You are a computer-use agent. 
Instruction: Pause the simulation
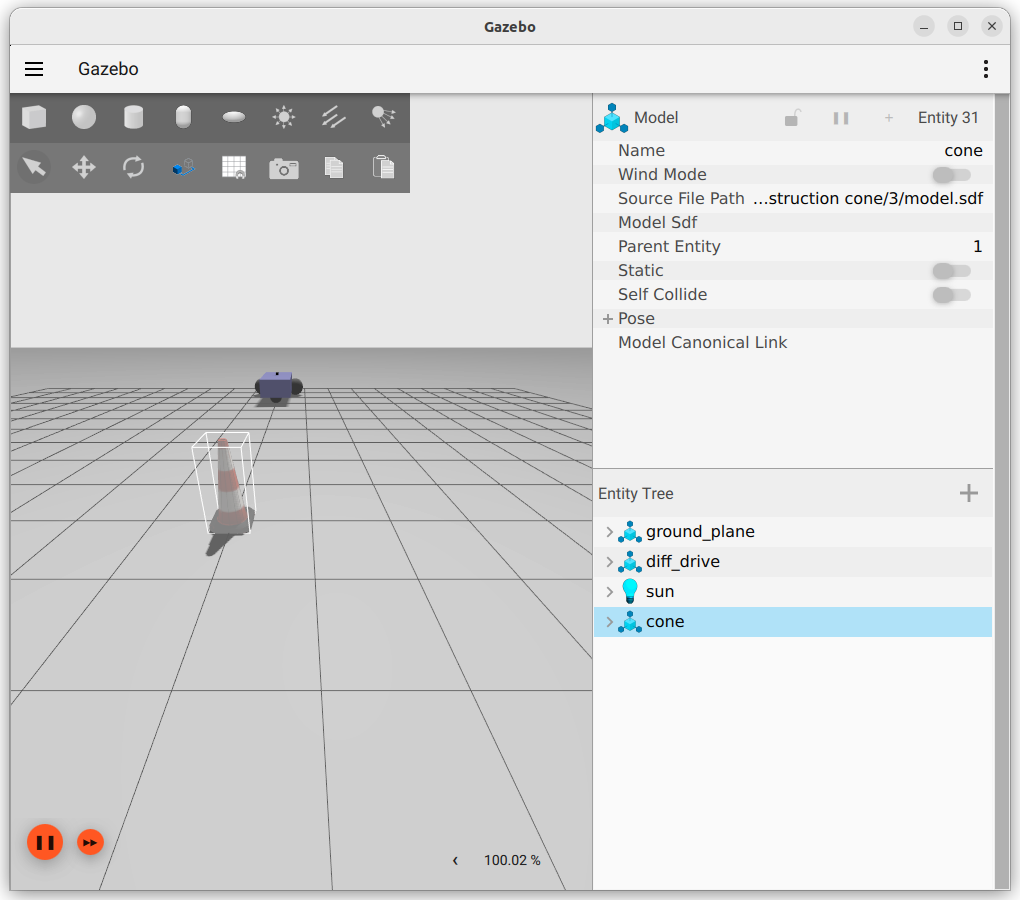(45, 842)
